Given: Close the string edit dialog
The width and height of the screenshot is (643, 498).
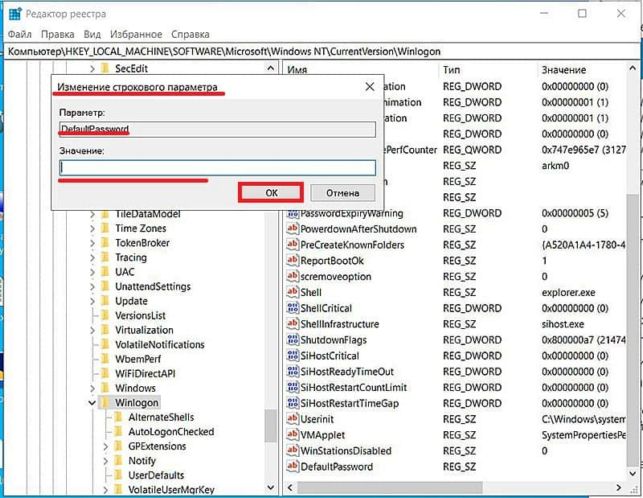Looking at the screenshot, I should [369, 87].
